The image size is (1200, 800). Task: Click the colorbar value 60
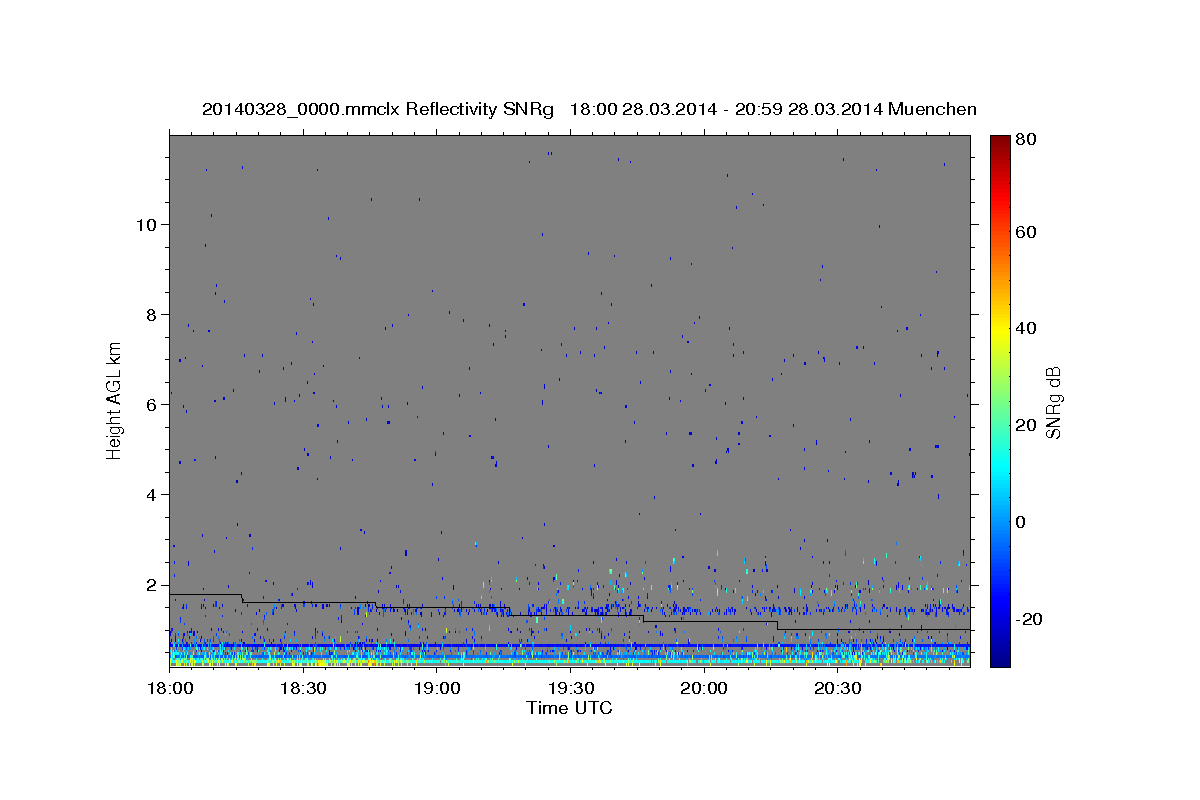1025,232
